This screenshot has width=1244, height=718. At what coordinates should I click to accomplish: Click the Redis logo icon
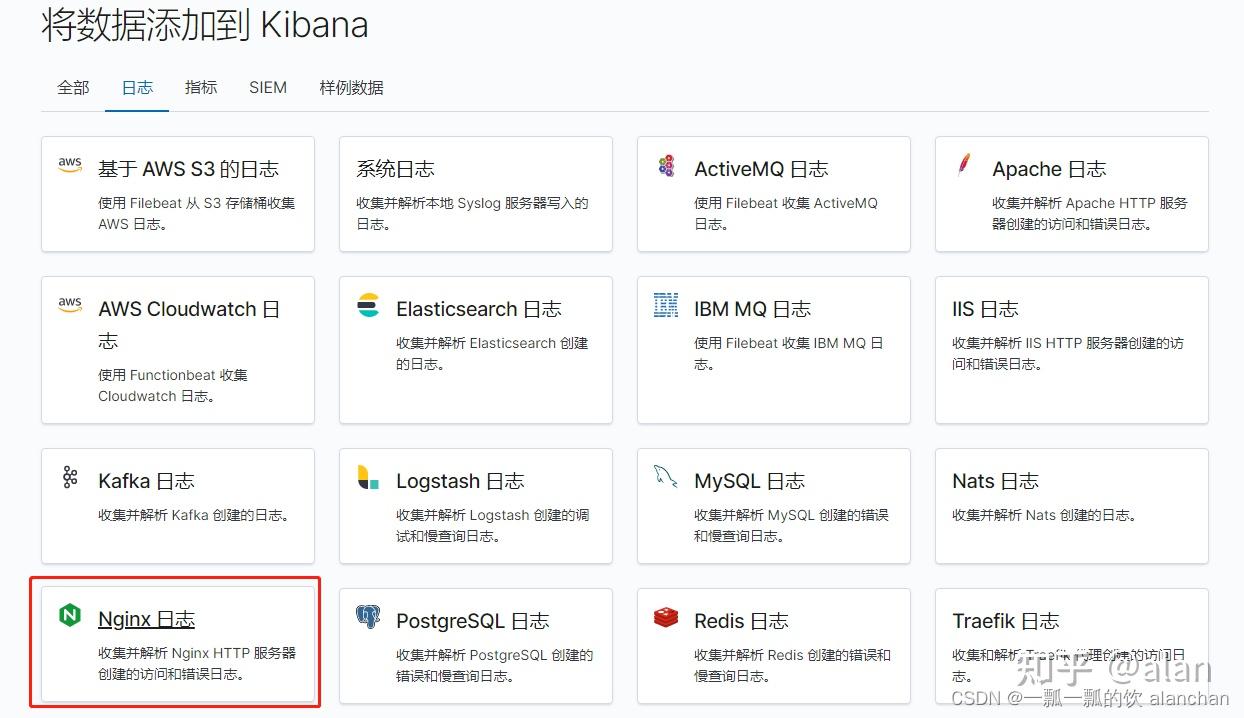665,618
